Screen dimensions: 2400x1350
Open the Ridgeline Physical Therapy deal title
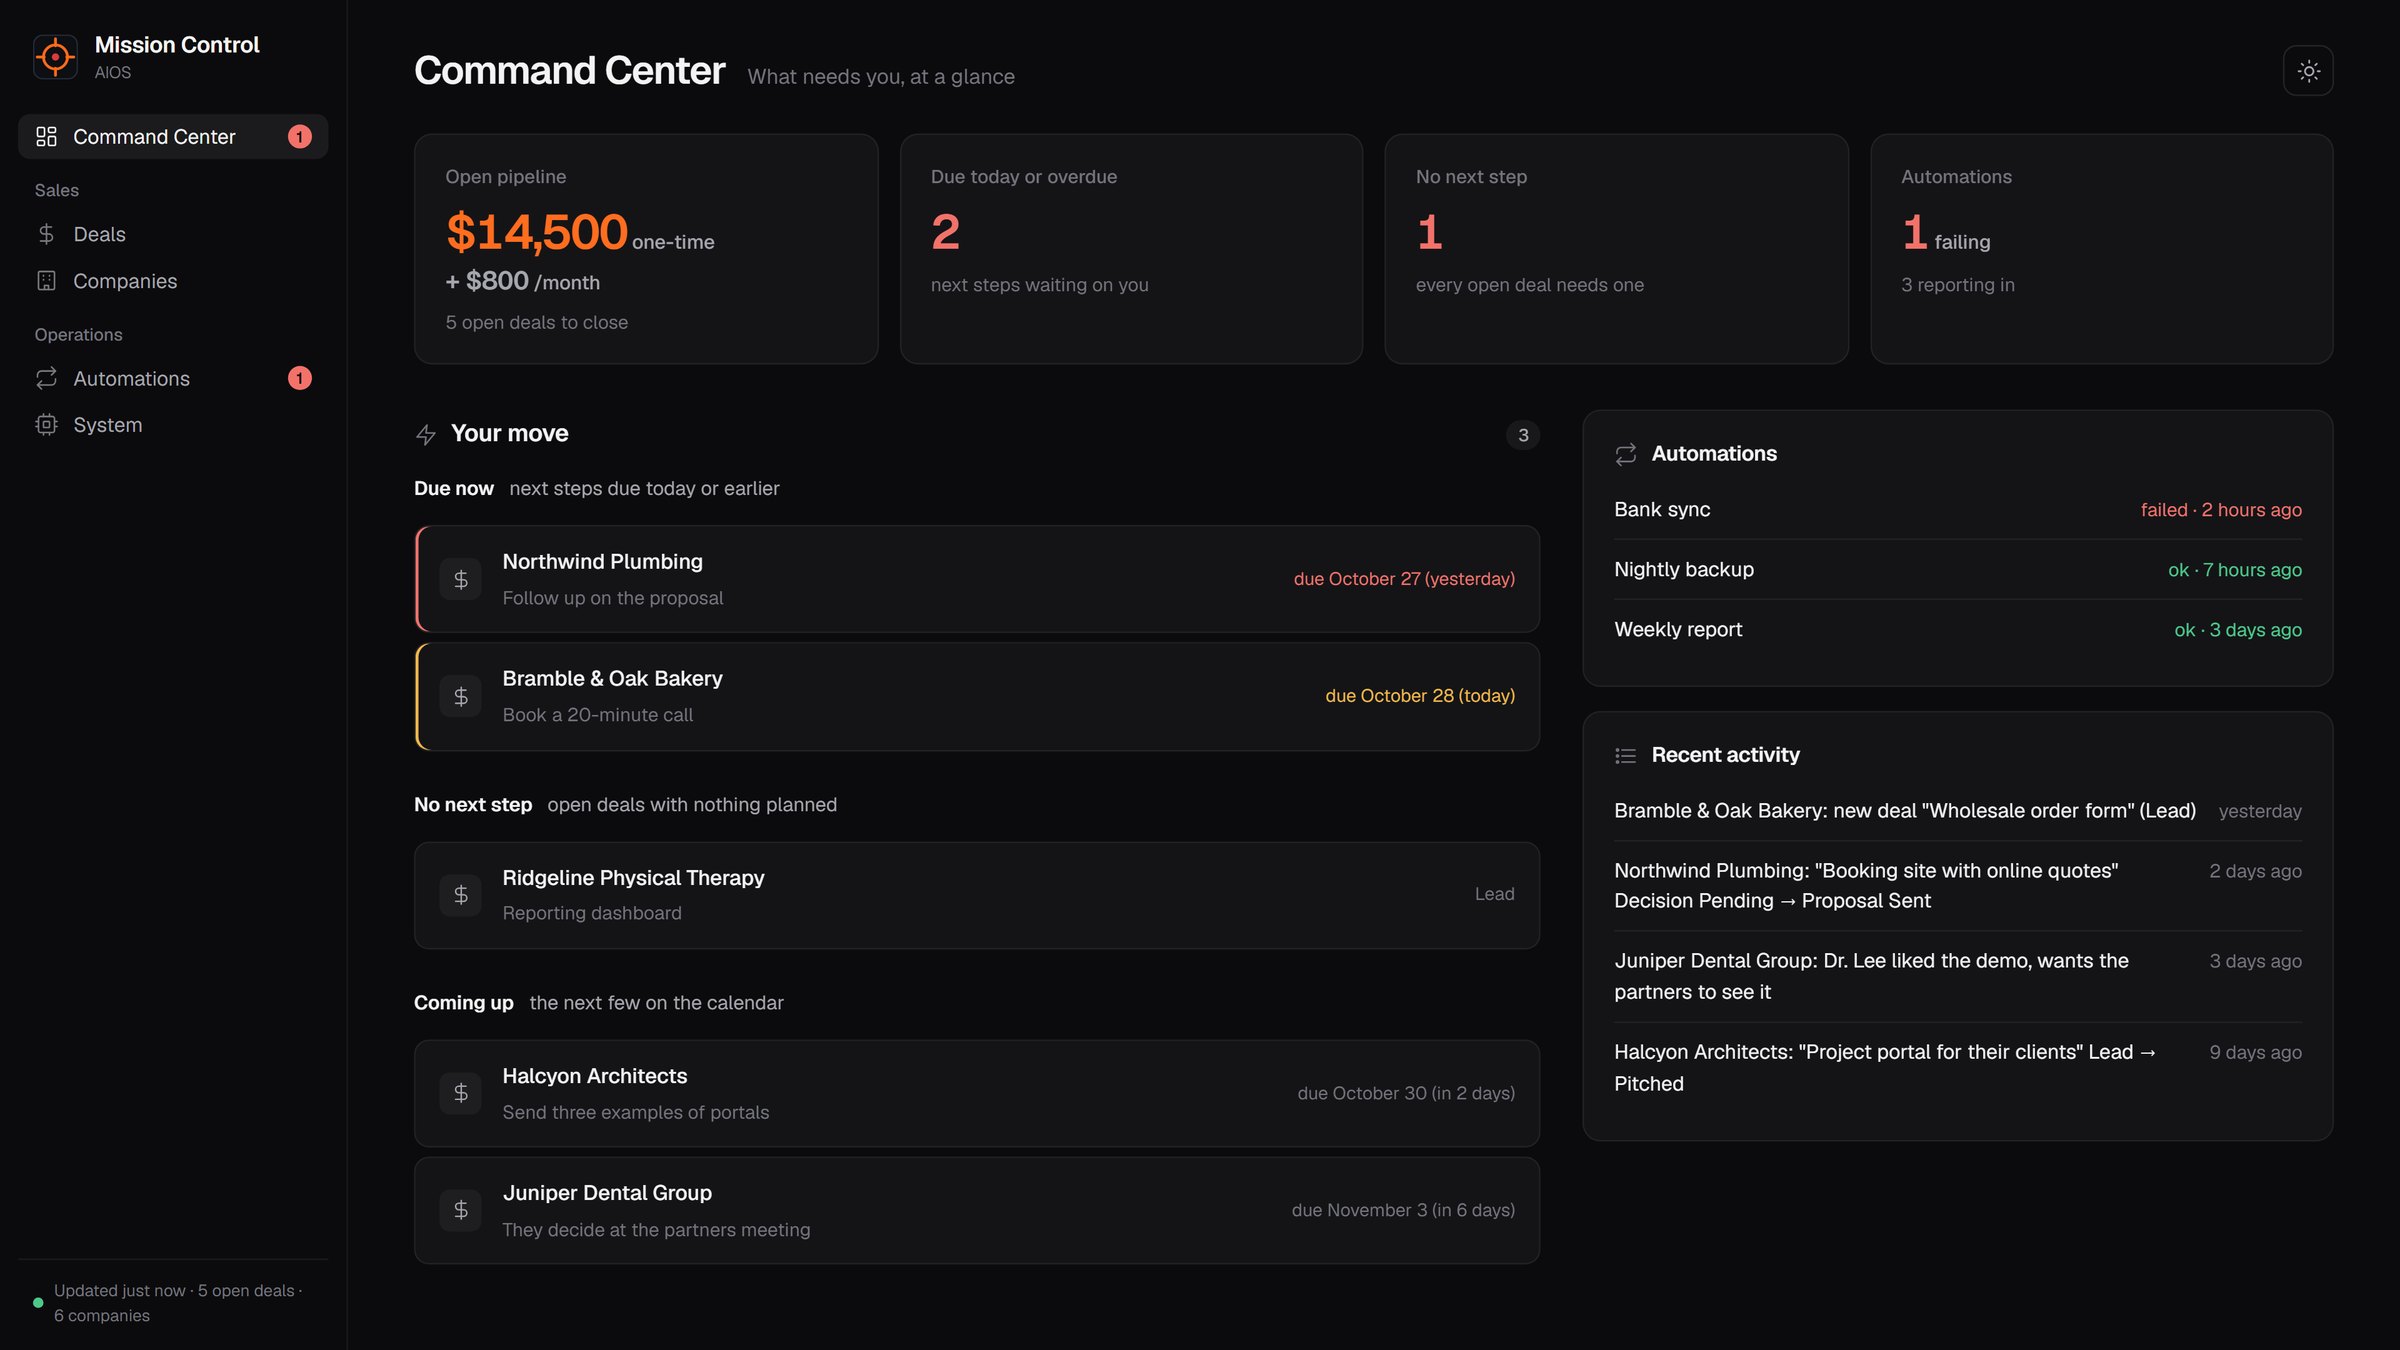click(633, 878)
